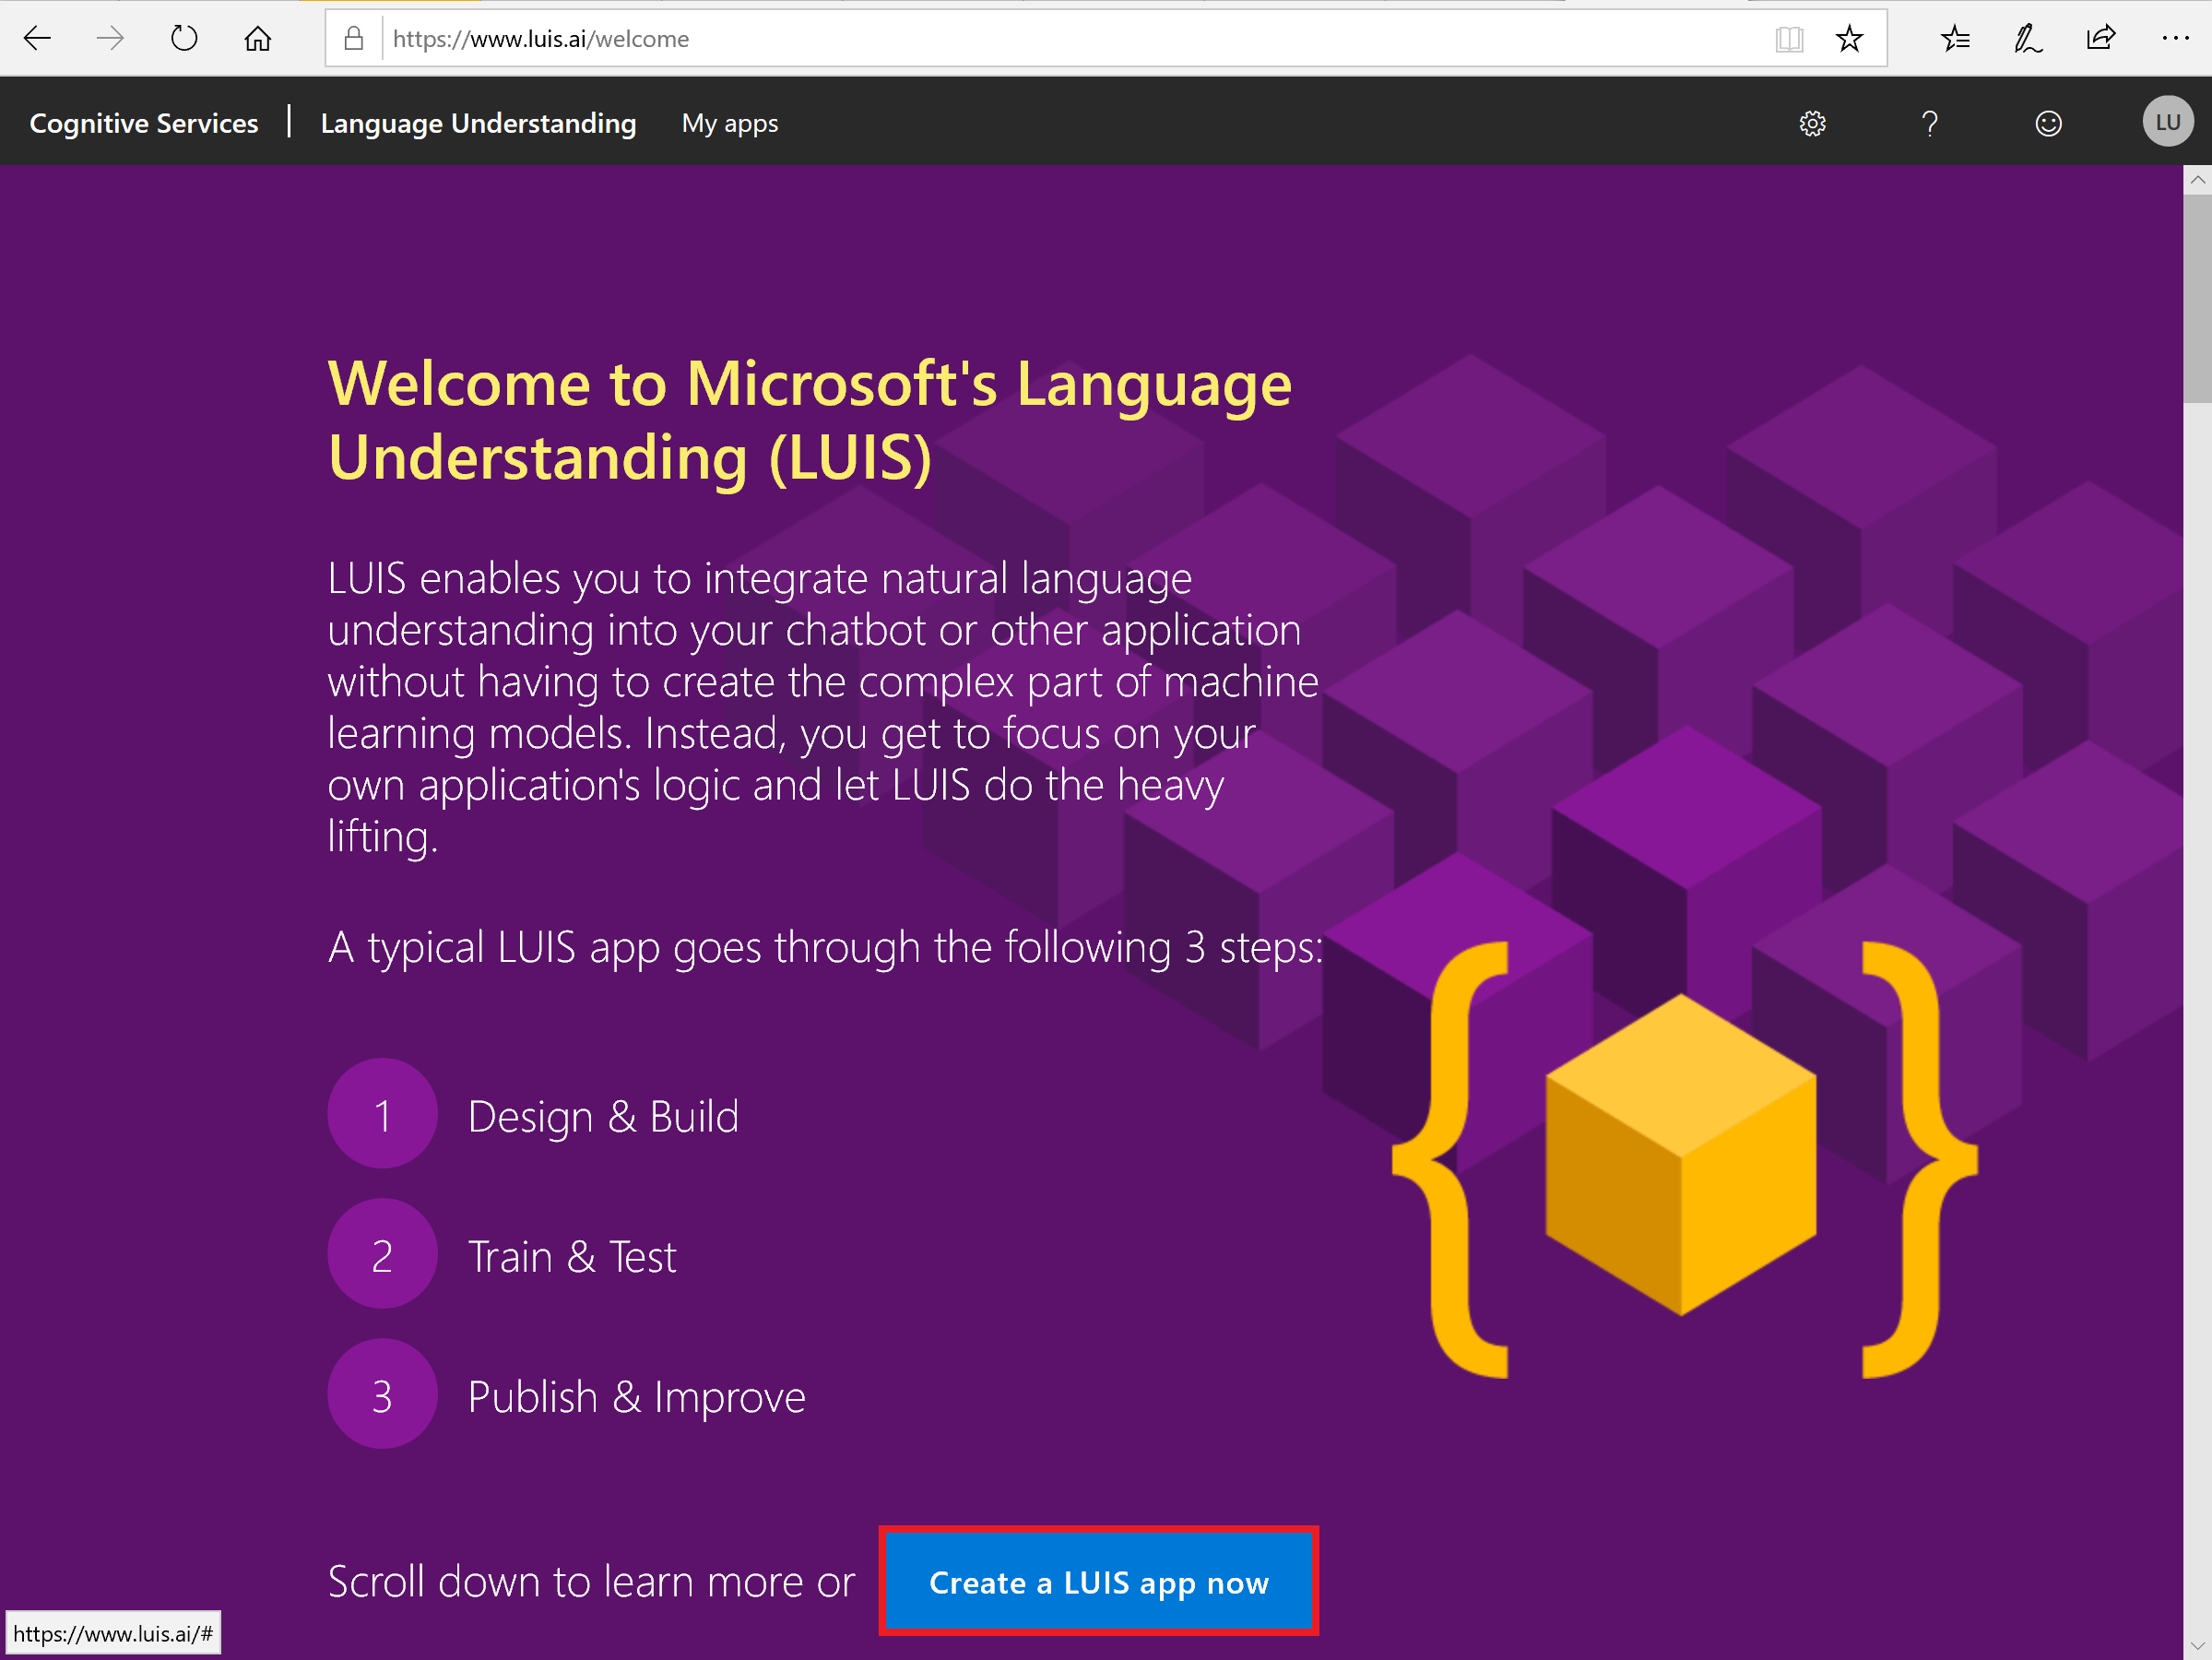Click the step 2 circle
The width and height of the screenshot is (2212, 1660).
tap(382, 1254)
